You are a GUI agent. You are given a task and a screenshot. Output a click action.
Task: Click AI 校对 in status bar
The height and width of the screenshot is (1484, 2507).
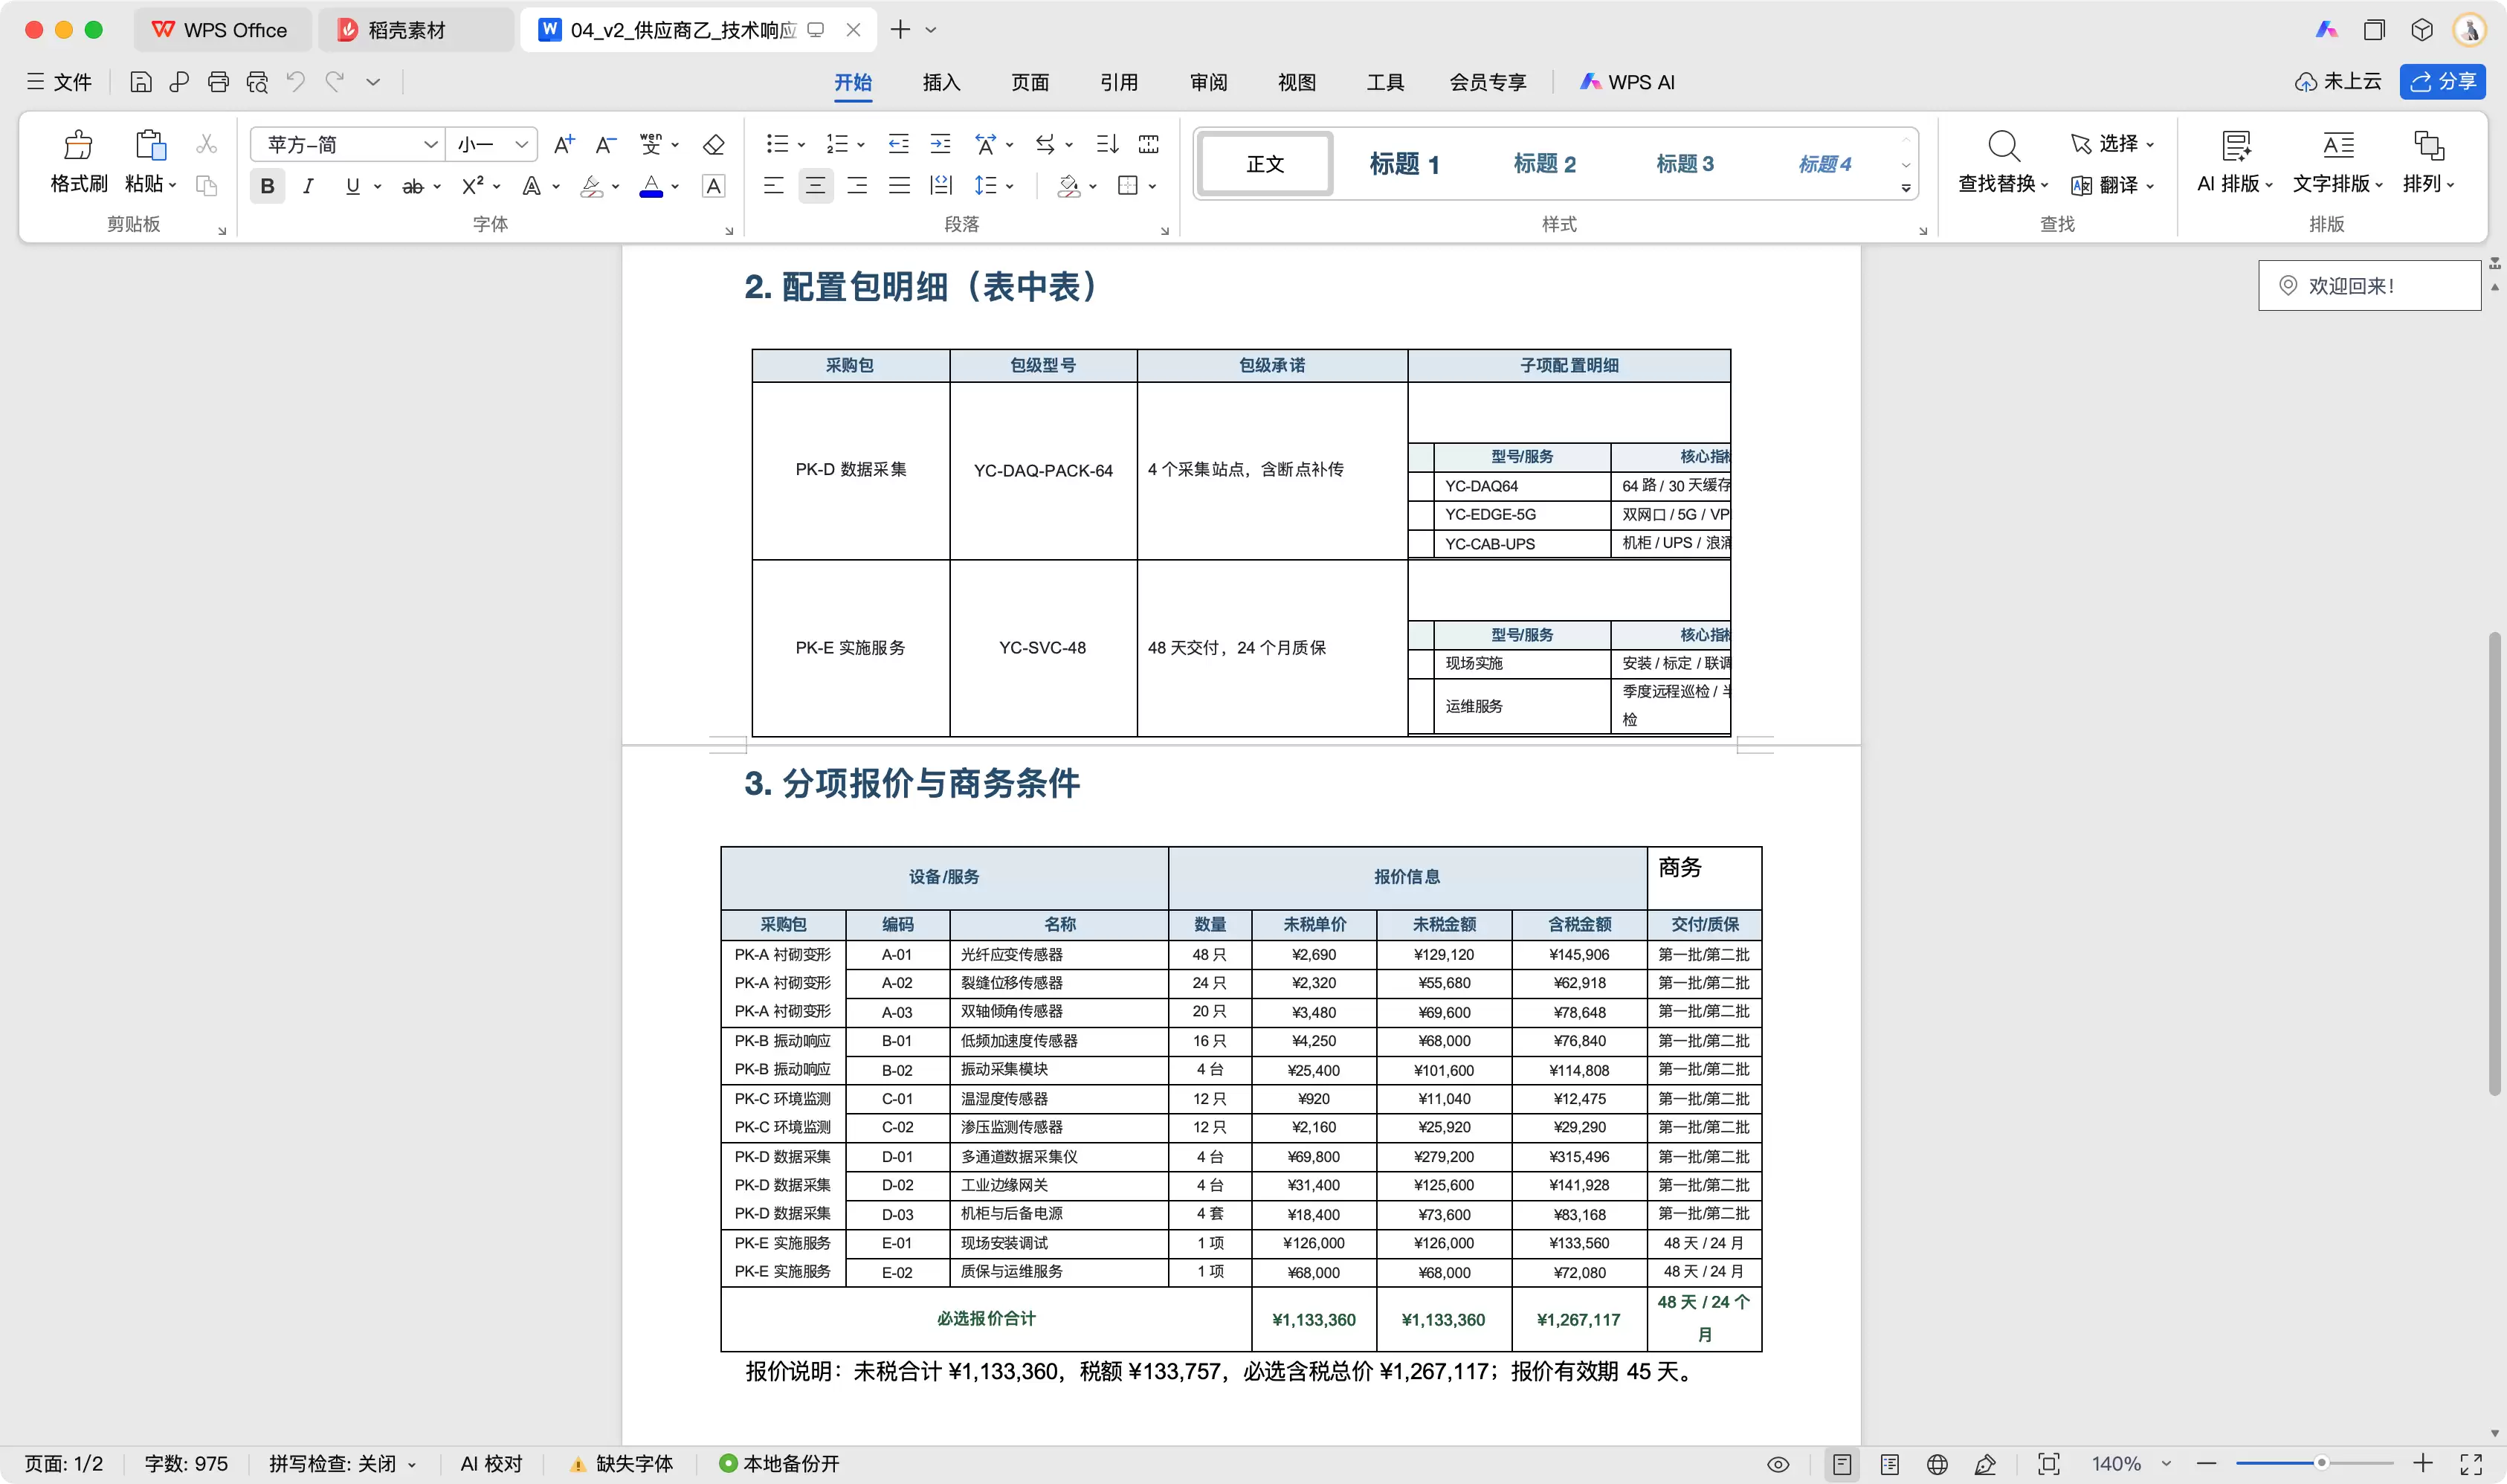491,1464
